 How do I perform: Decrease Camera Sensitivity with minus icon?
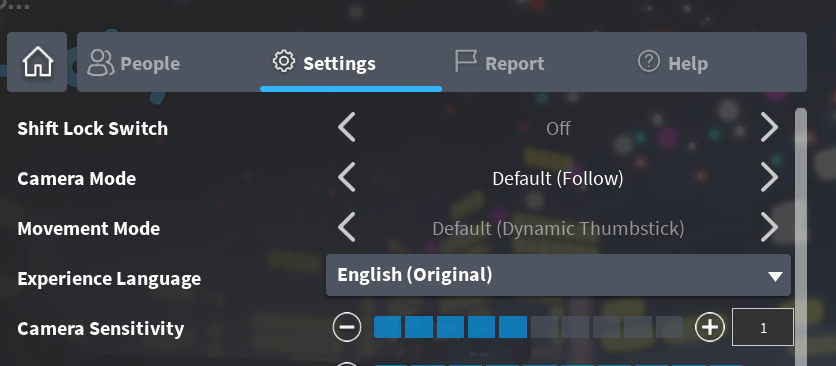click(x=347, y=327)
